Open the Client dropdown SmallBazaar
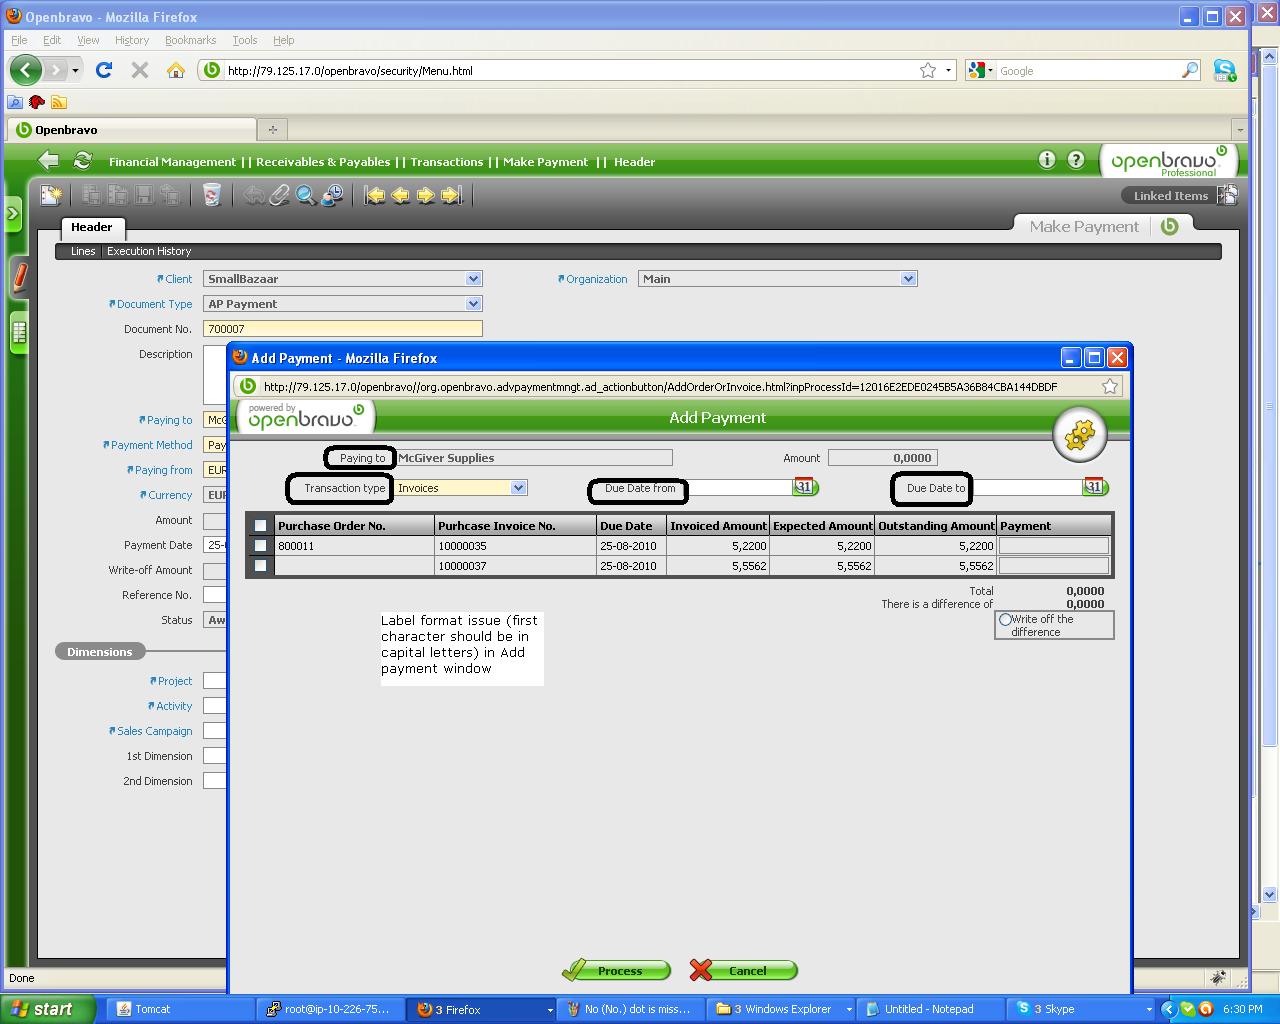The height and width of the screenshot is (1024, 1280). click(x=474, y=279)
